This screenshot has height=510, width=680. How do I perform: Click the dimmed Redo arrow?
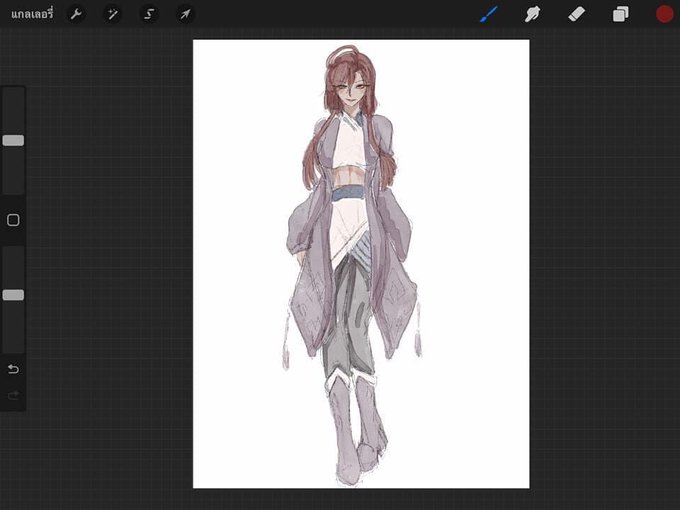click(13, 395)
